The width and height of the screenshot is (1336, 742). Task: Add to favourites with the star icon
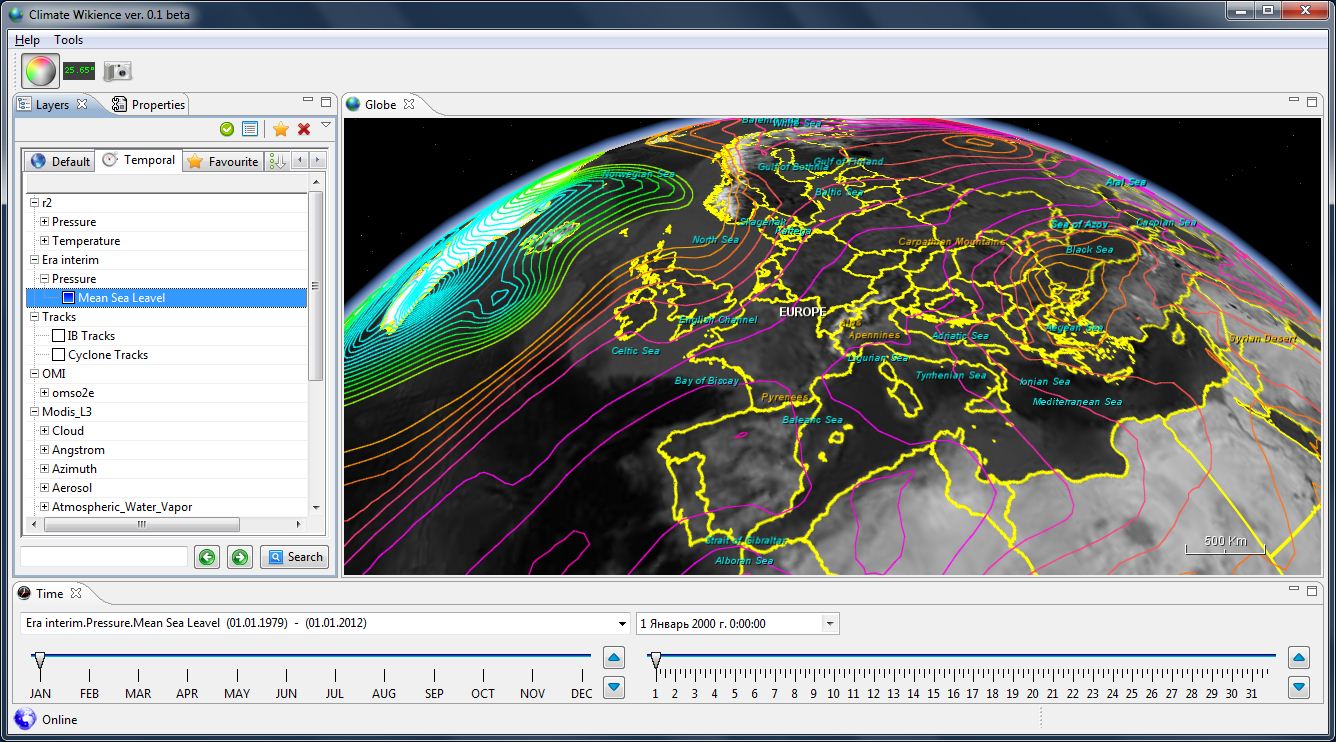(281, 129)
